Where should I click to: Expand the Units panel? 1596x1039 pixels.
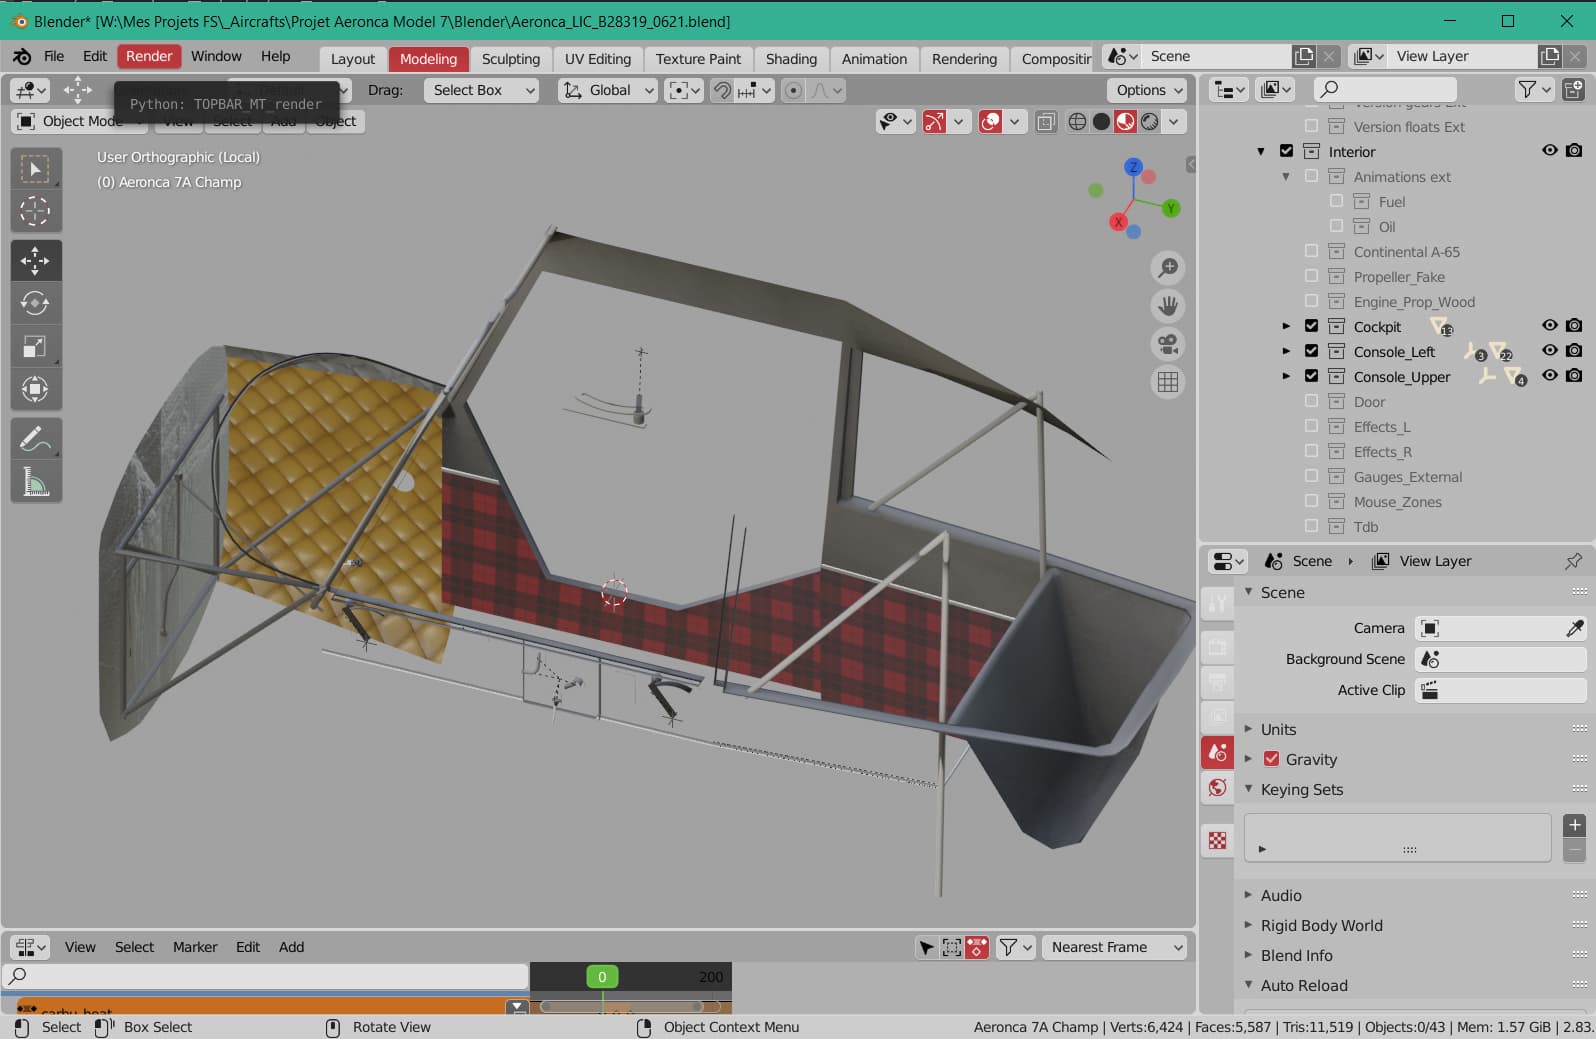1278,729
